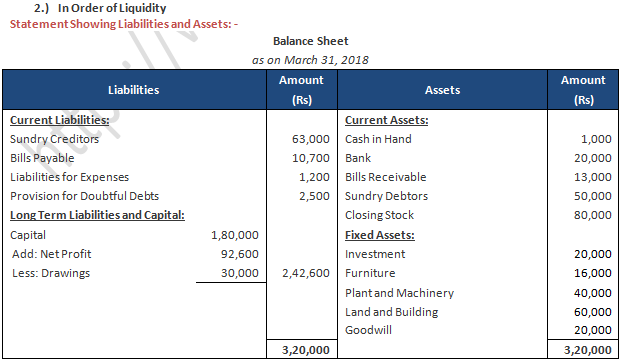Select the Add: Net Profit line
620x362 pixels.
click(51, 254)
